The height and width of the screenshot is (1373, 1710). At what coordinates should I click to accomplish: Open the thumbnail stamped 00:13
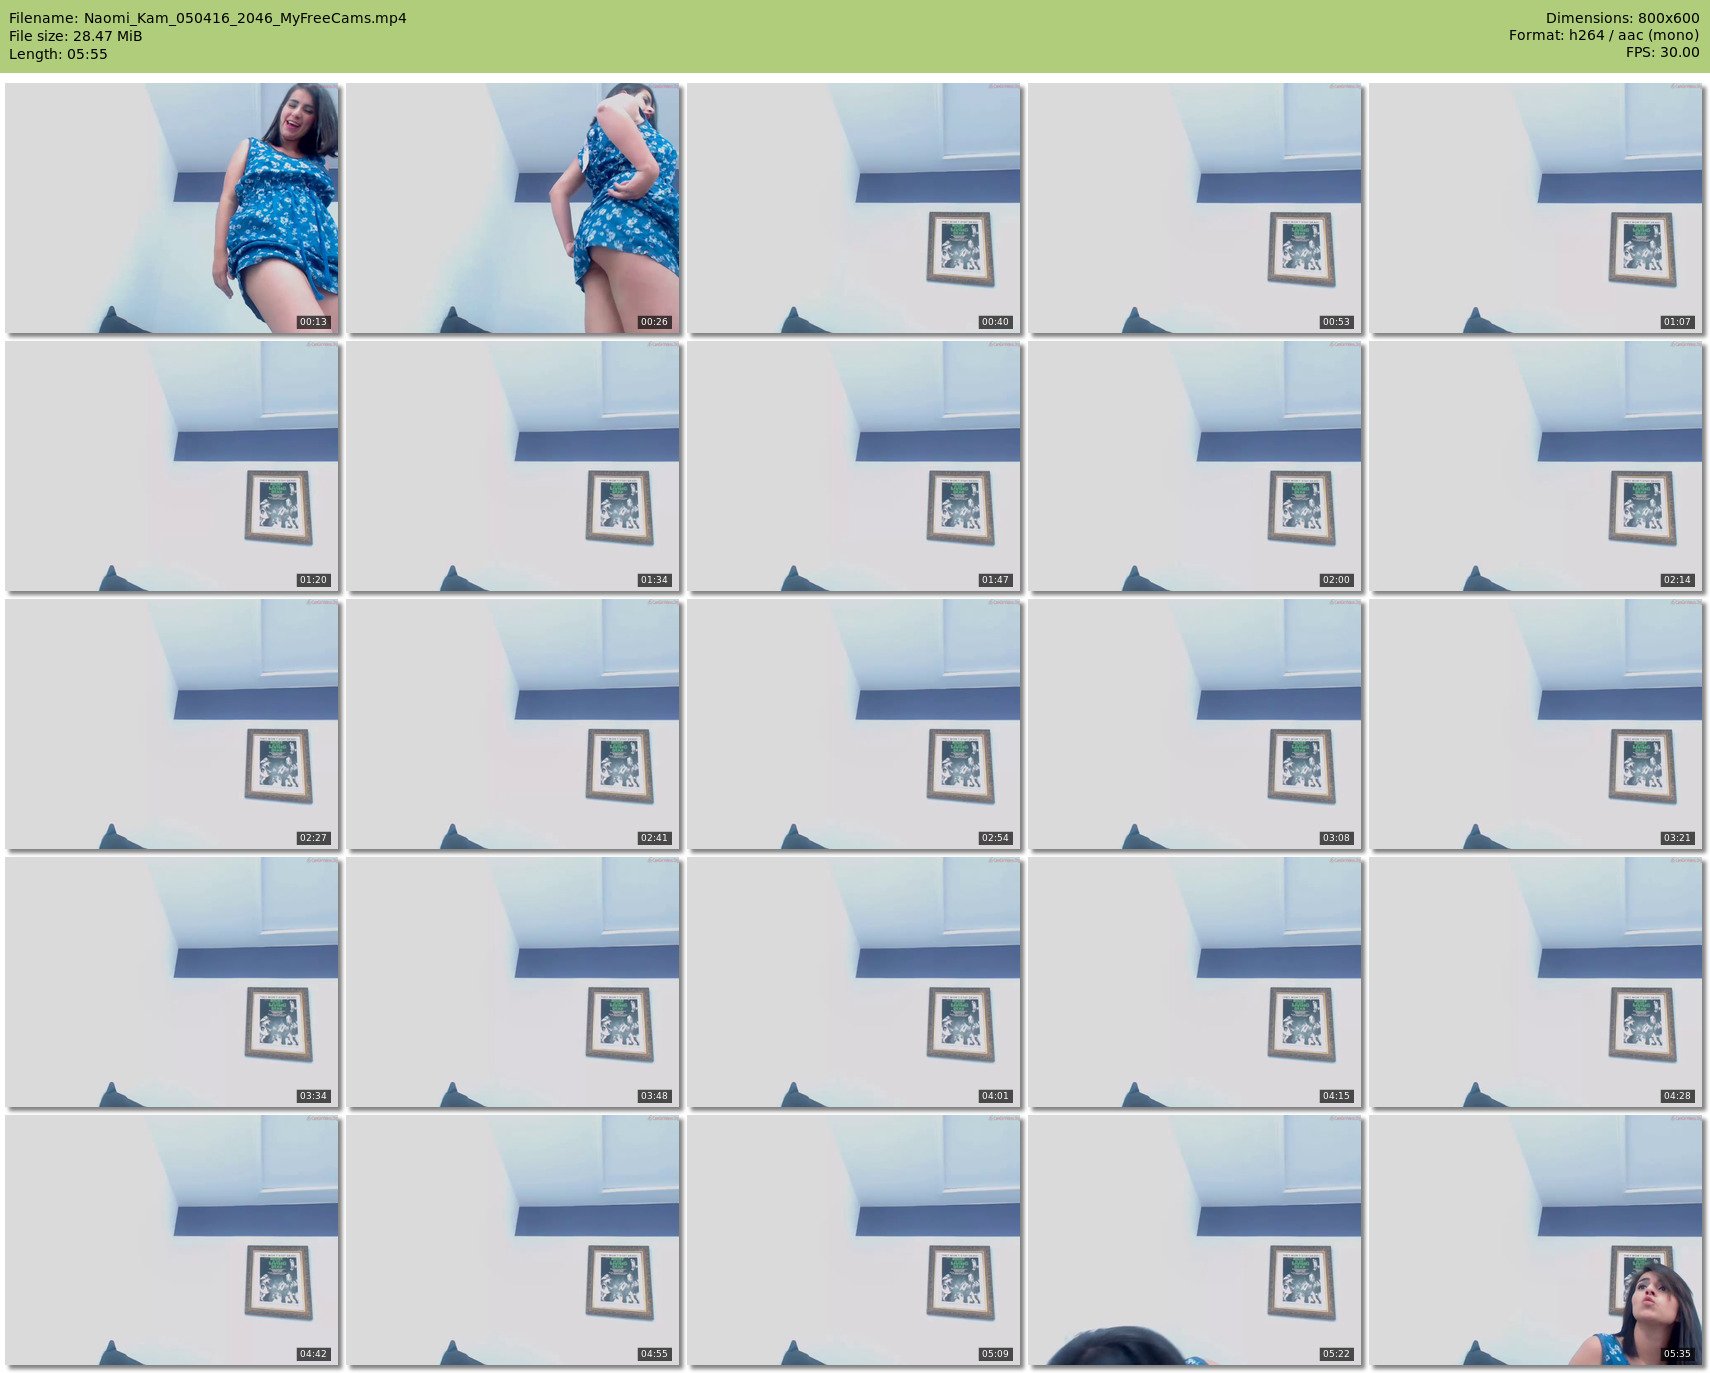172,208
